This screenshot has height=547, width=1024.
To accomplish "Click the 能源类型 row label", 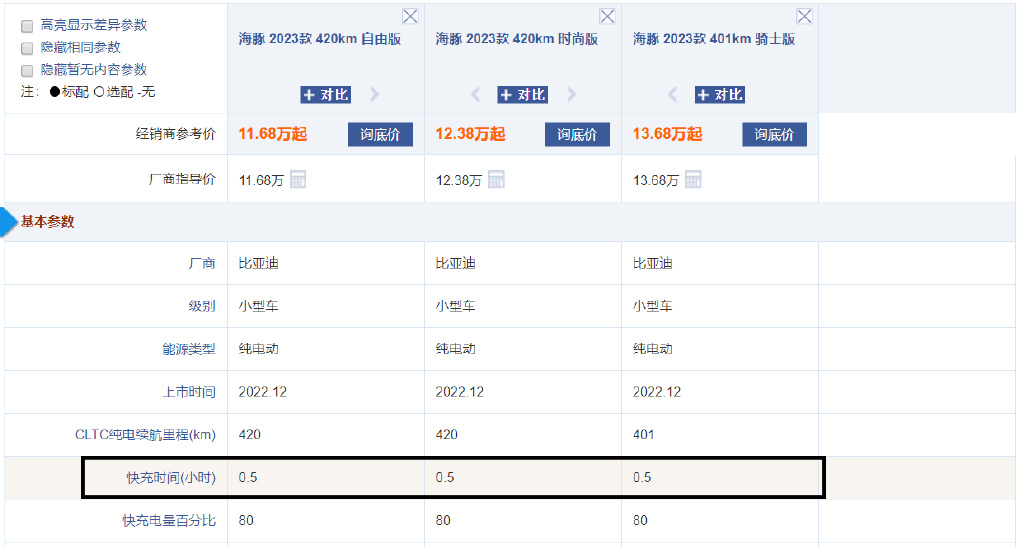I will click(x=189, y=349).
